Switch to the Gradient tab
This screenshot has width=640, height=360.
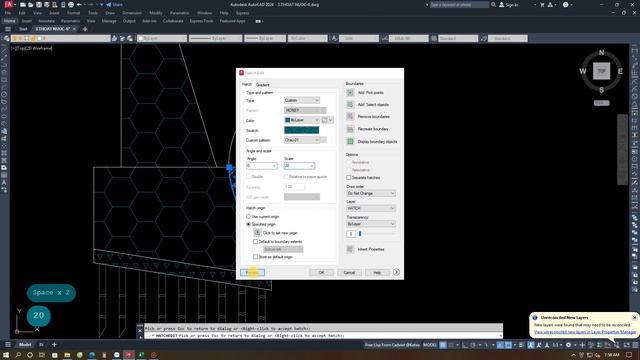click(x=262, y=85)
